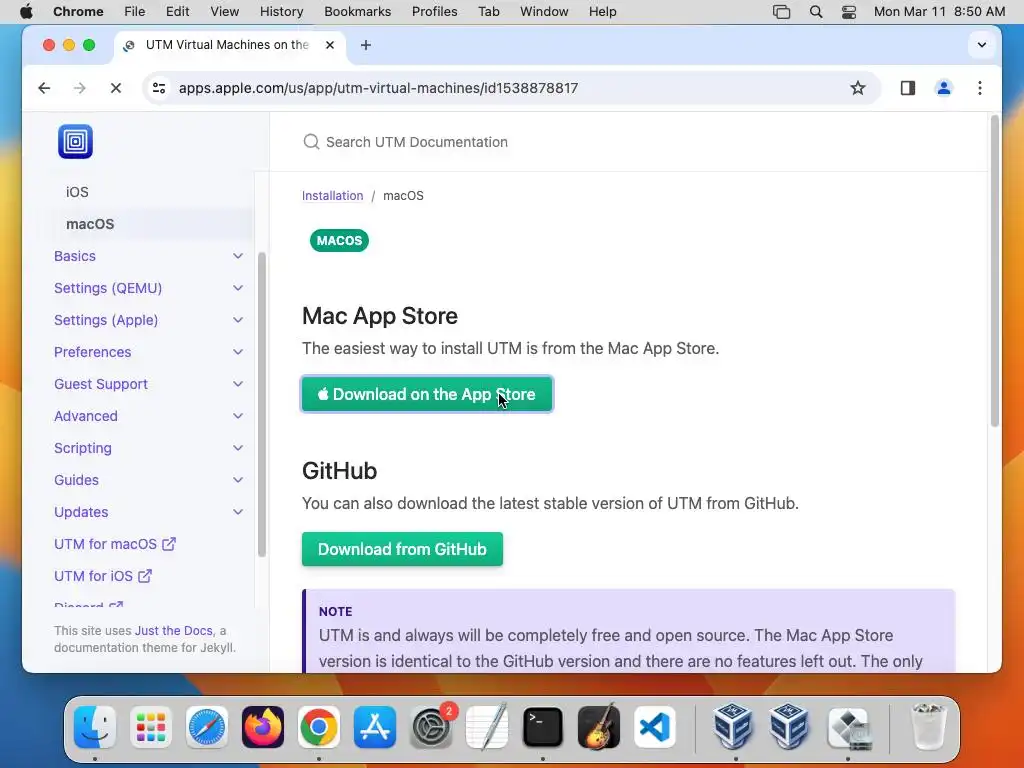Open Launchpad from the Dock
This screenshot has height=768, width=1024.
click(x=151, y=727)
